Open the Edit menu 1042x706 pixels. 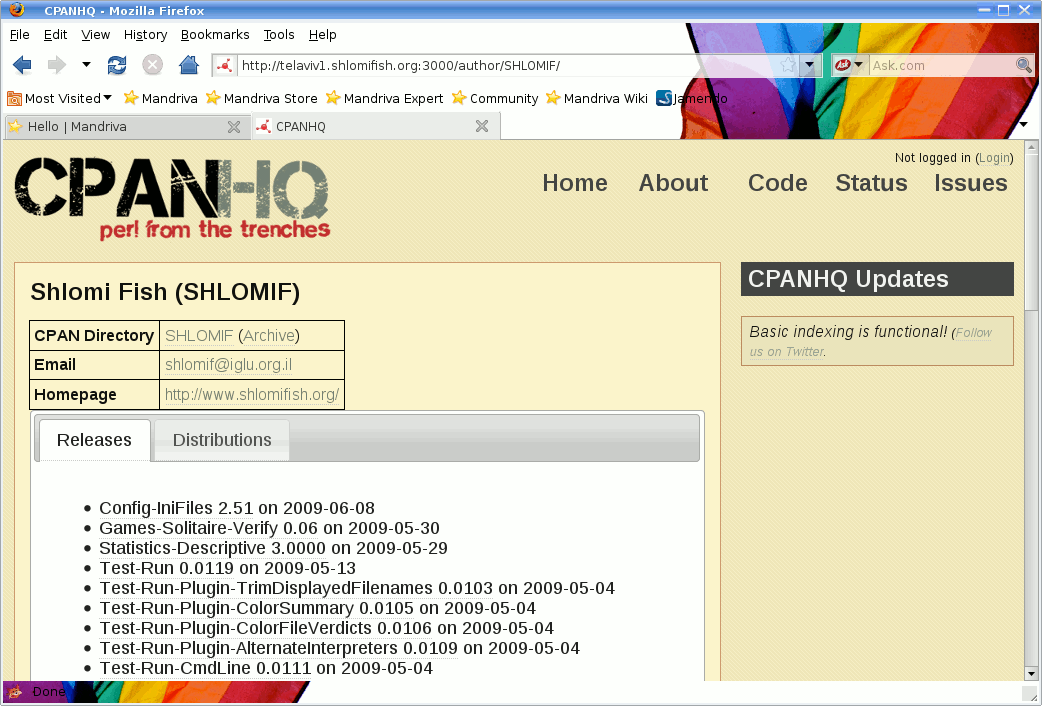coord(55,35)
